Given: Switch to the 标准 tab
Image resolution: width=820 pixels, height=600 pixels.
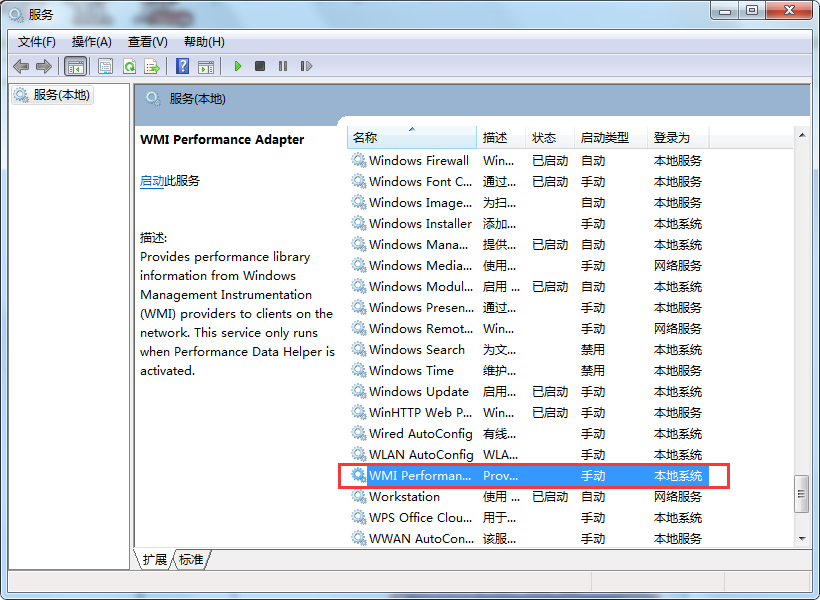Looking at the screenshot, I should (x=191, y=559).
